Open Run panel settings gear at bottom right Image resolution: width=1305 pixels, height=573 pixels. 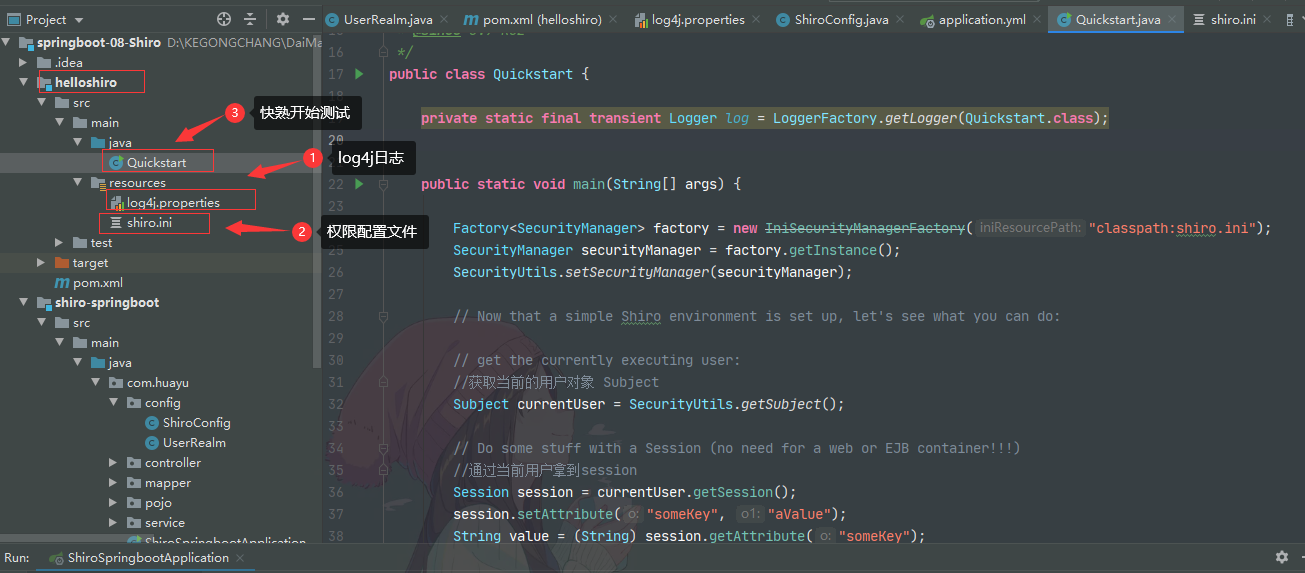[1281, 557]
